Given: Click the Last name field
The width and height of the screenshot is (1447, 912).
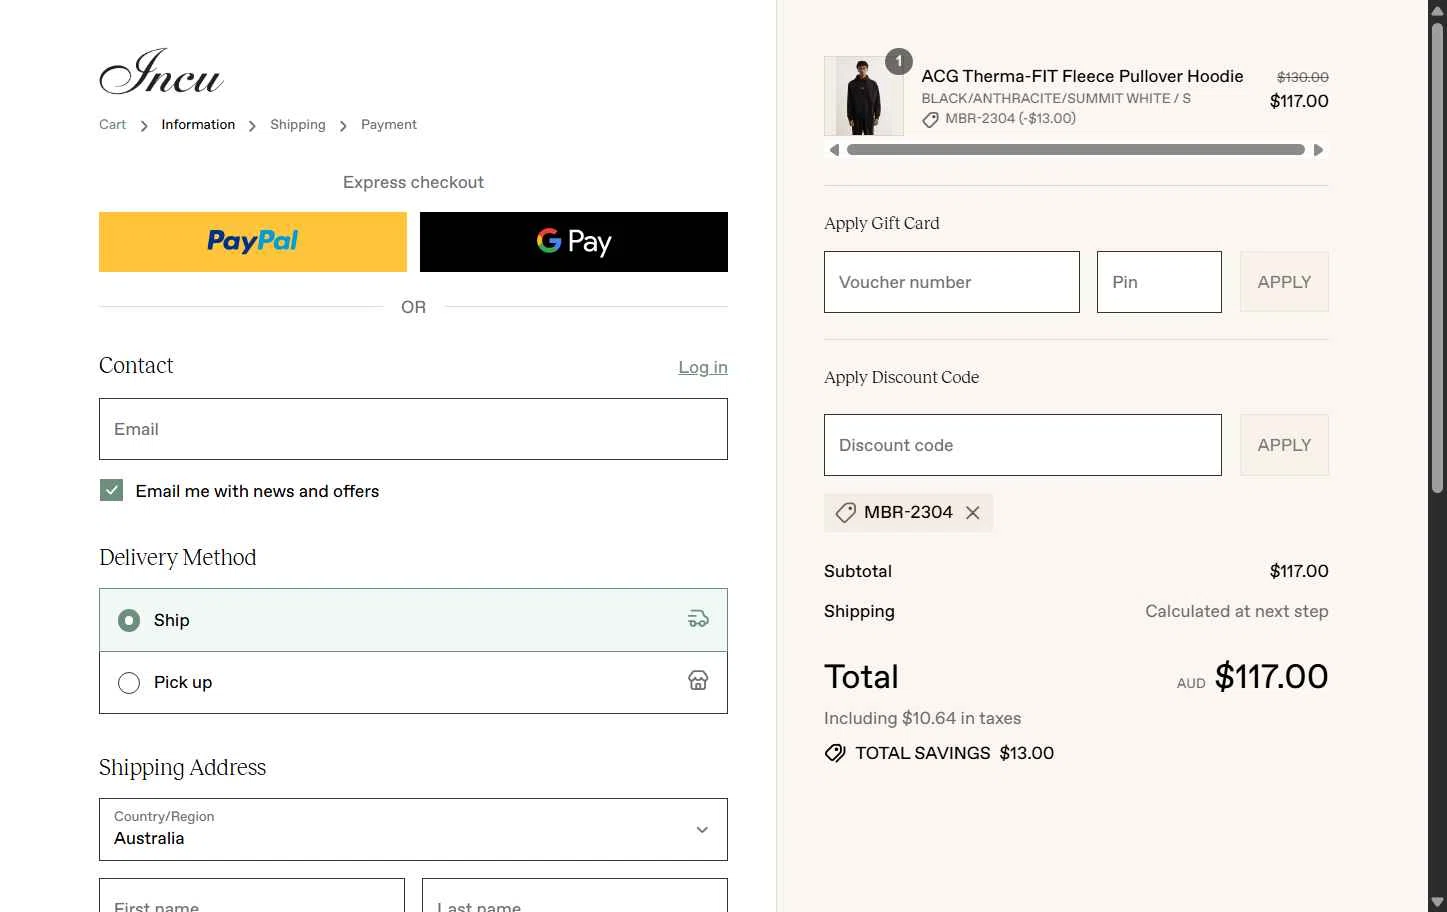Looking at the screenshot, I should 575,895.
